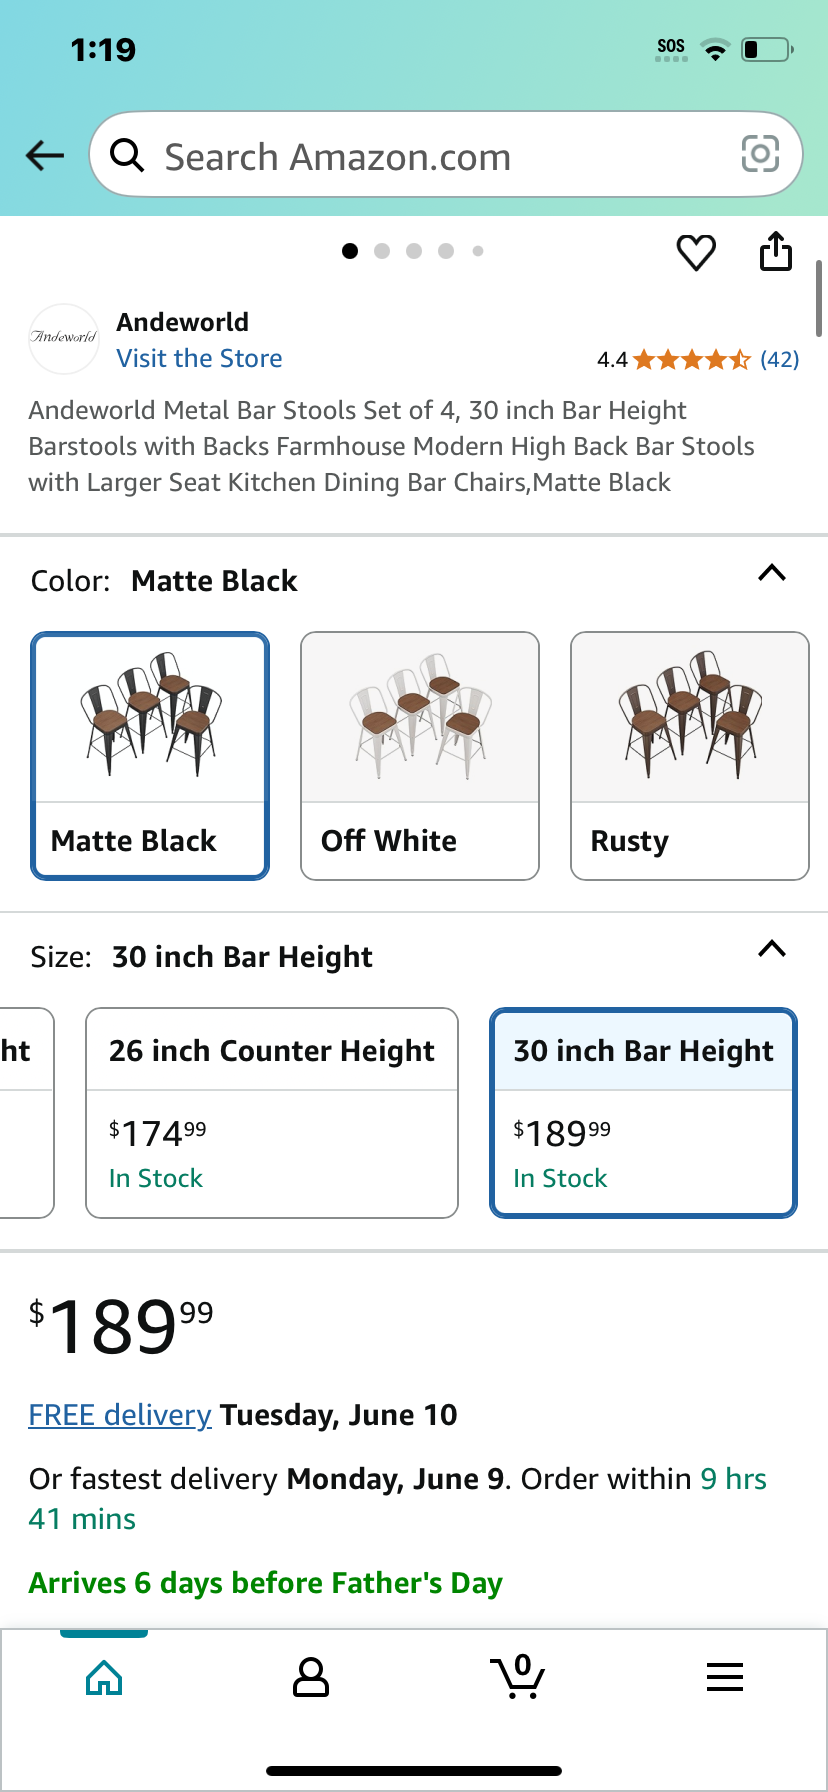The image size is (828, 1792).
Task: Open FREE delivery details link
Action: (120, 1415)
